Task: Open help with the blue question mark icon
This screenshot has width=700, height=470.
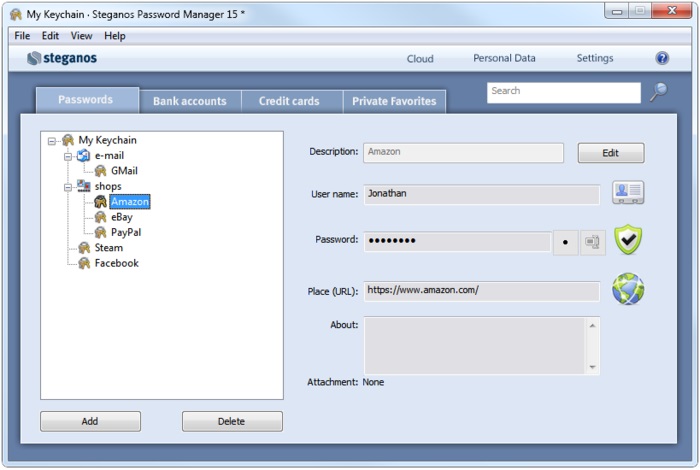Action: click(662, 58)
